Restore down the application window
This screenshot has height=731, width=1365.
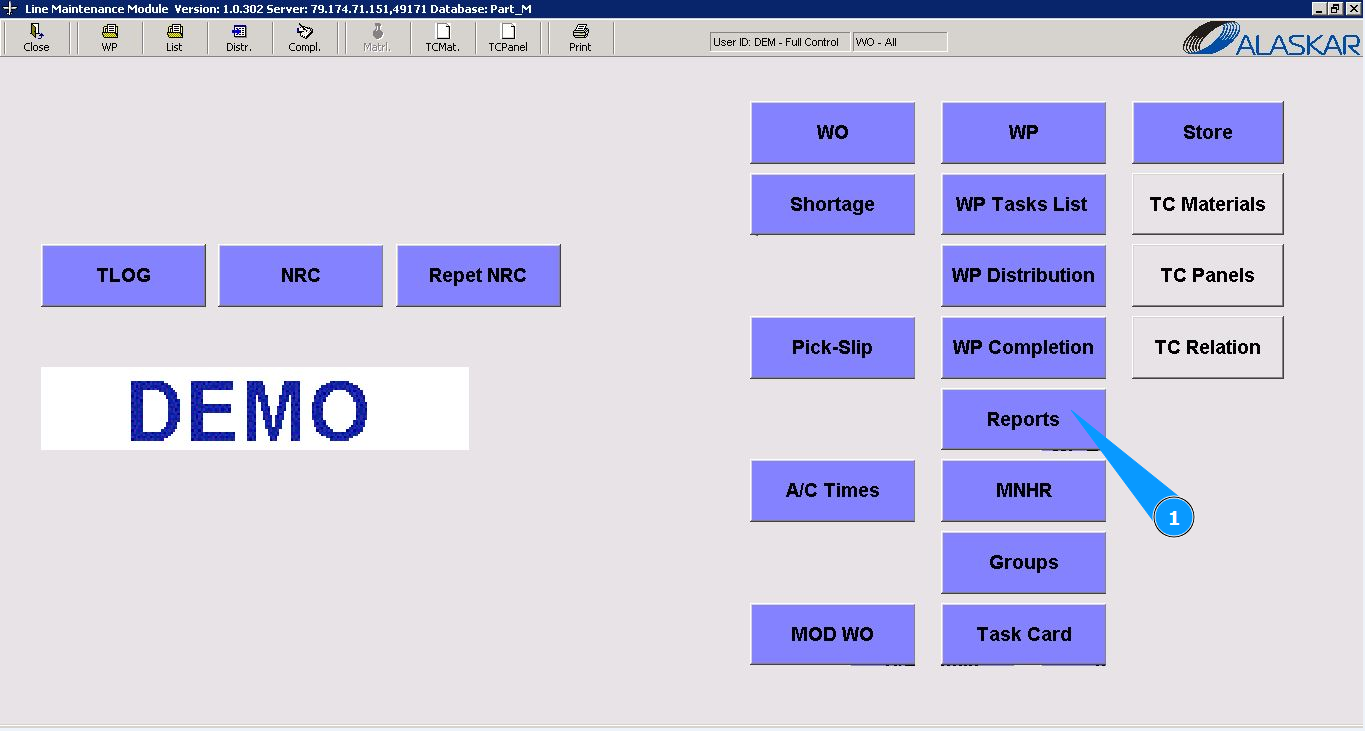point(1335,8)
